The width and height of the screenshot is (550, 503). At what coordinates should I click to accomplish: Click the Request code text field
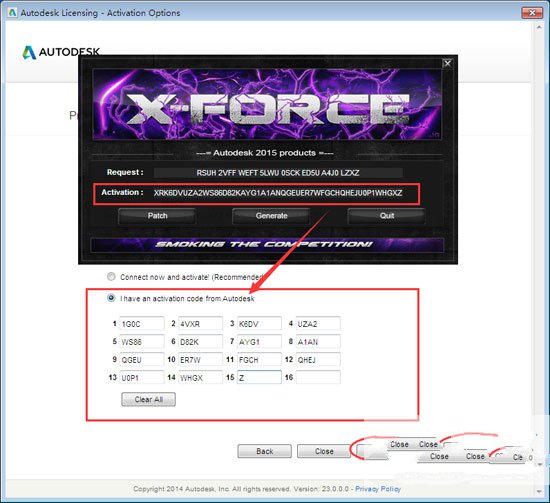[278, 173]
